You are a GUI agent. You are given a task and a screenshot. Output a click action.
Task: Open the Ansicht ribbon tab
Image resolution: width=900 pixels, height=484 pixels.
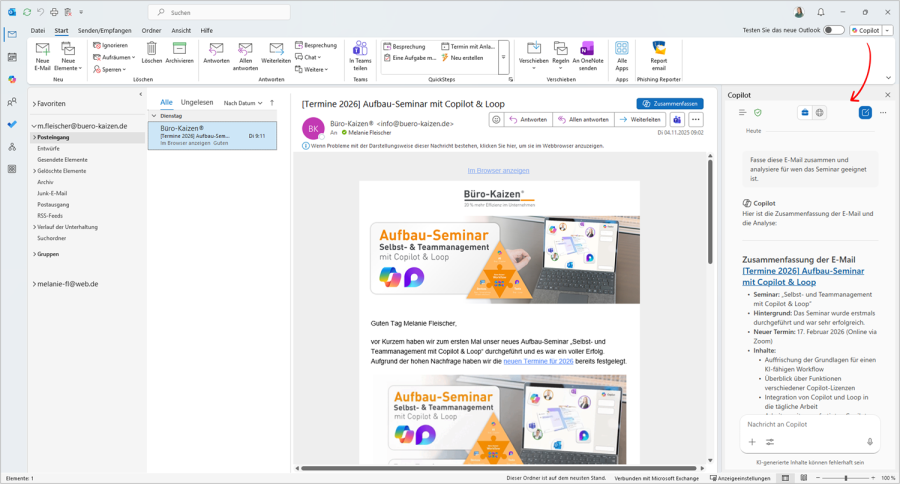click(181, 30)
